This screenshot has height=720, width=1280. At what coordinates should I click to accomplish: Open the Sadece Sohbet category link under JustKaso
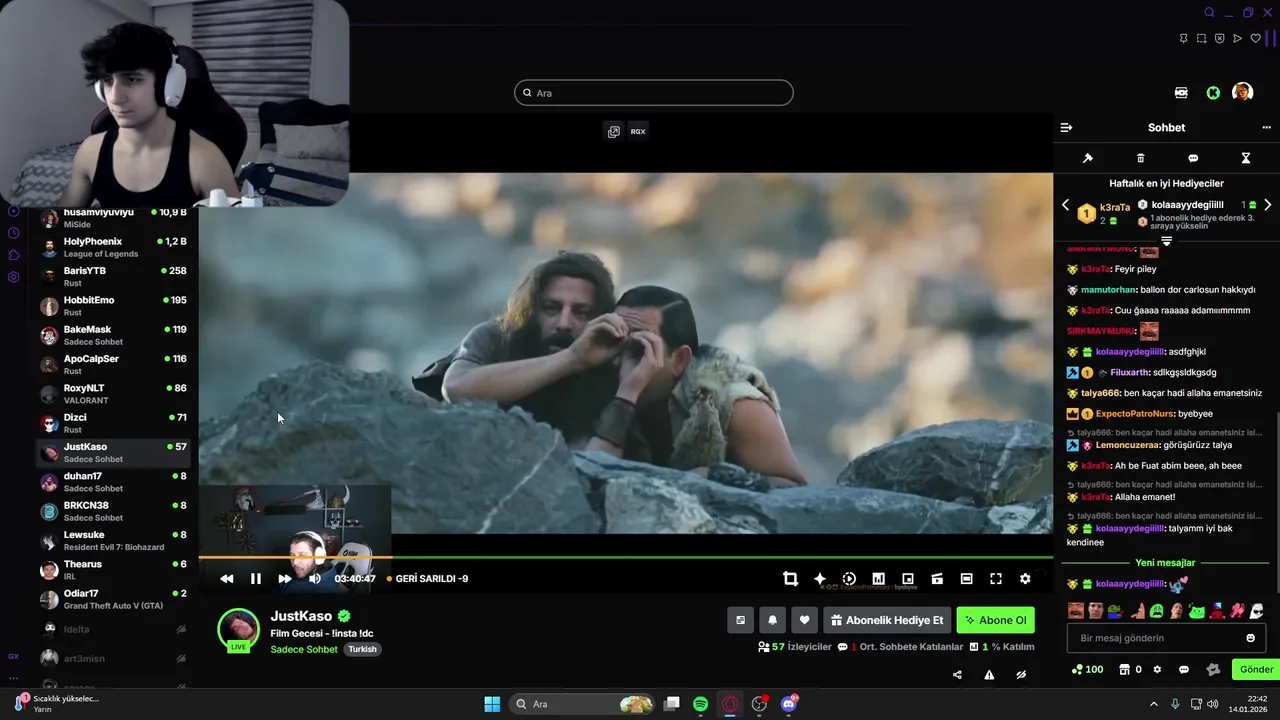click(x=304, y=649)
